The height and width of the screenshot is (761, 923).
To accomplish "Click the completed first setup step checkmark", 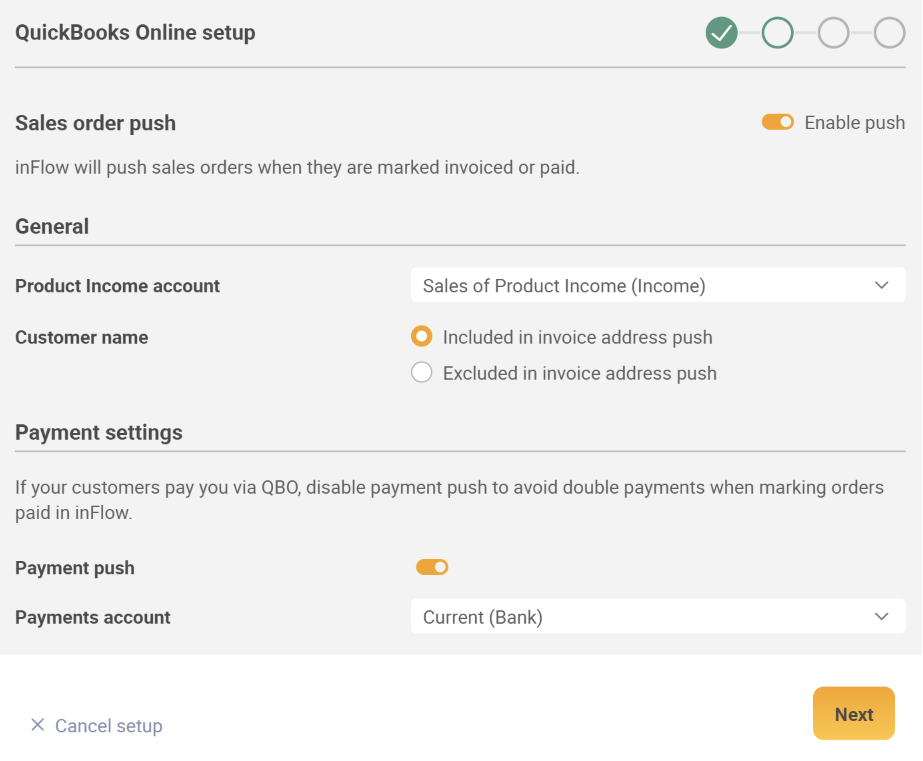I will point(721,33).
